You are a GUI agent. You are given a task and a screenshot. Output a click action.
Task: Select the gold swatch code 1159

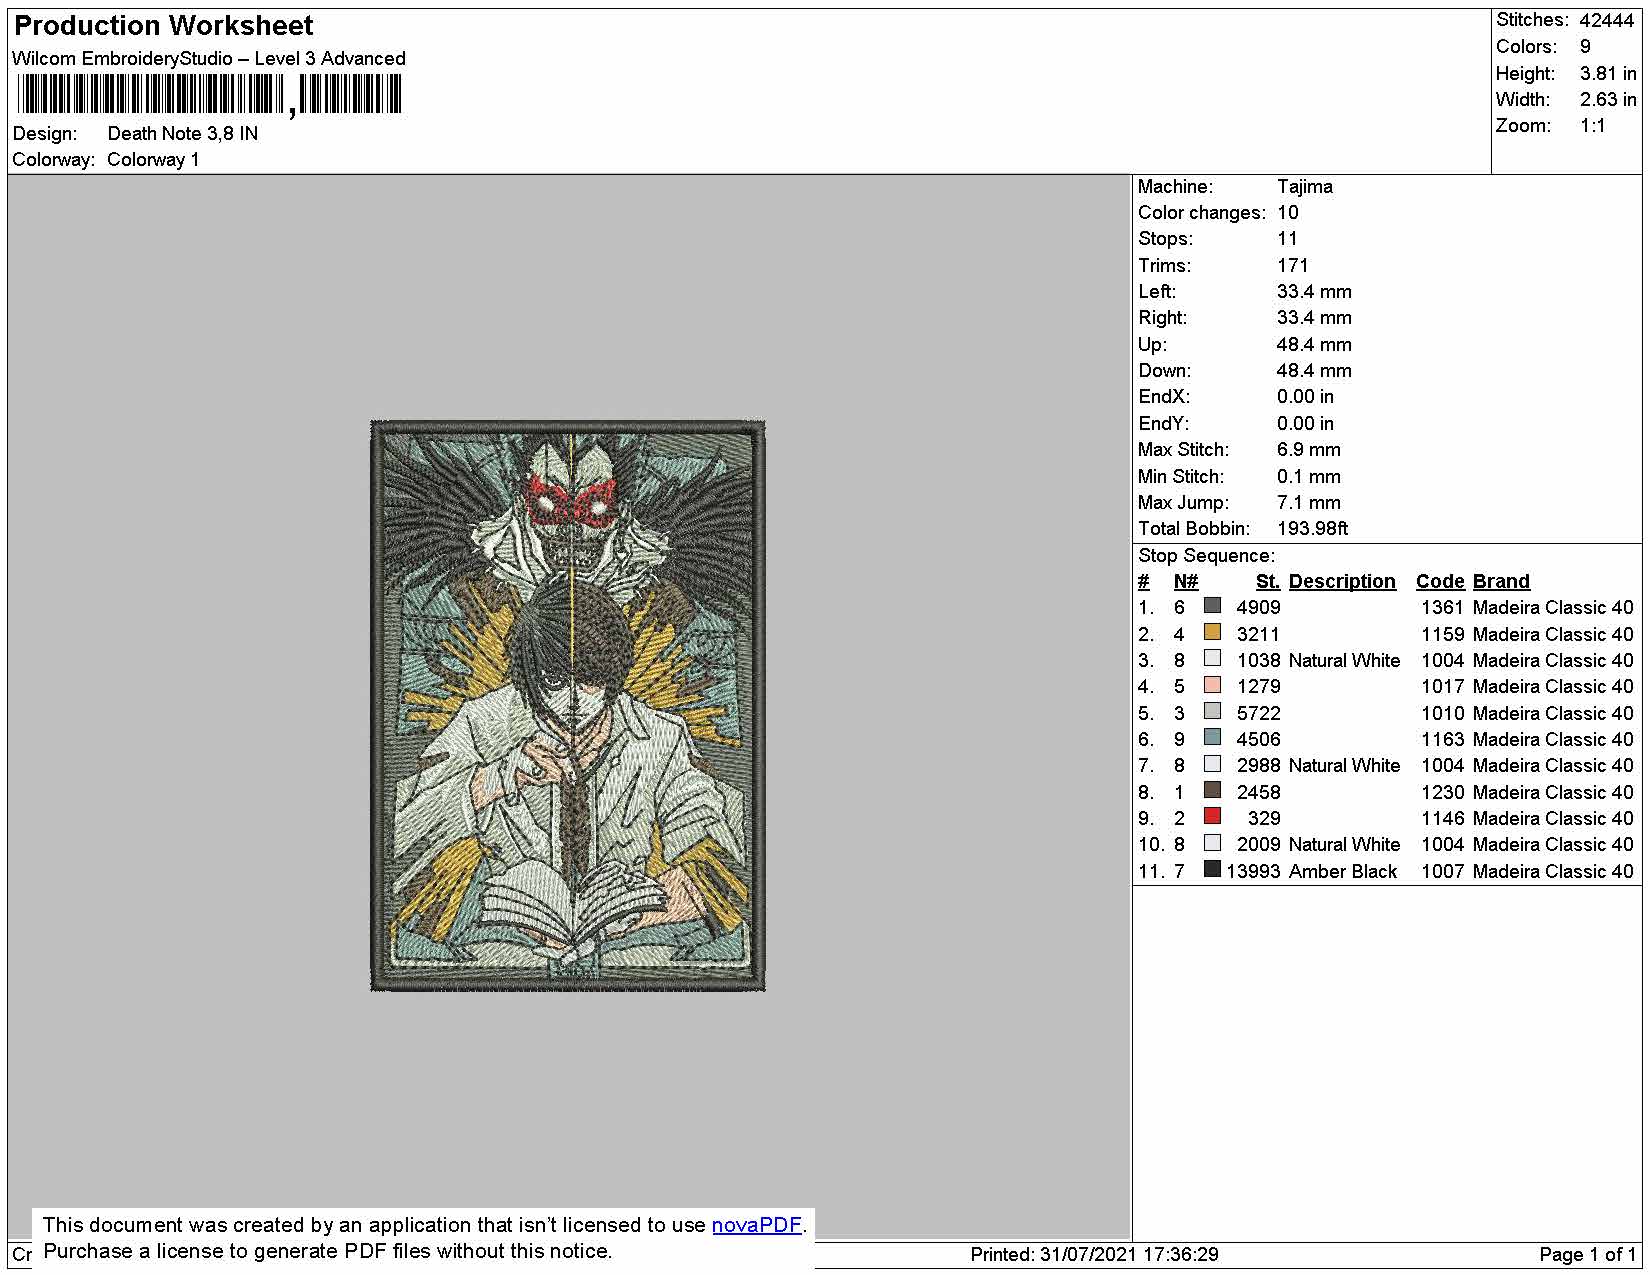[x=1212, y=632]
